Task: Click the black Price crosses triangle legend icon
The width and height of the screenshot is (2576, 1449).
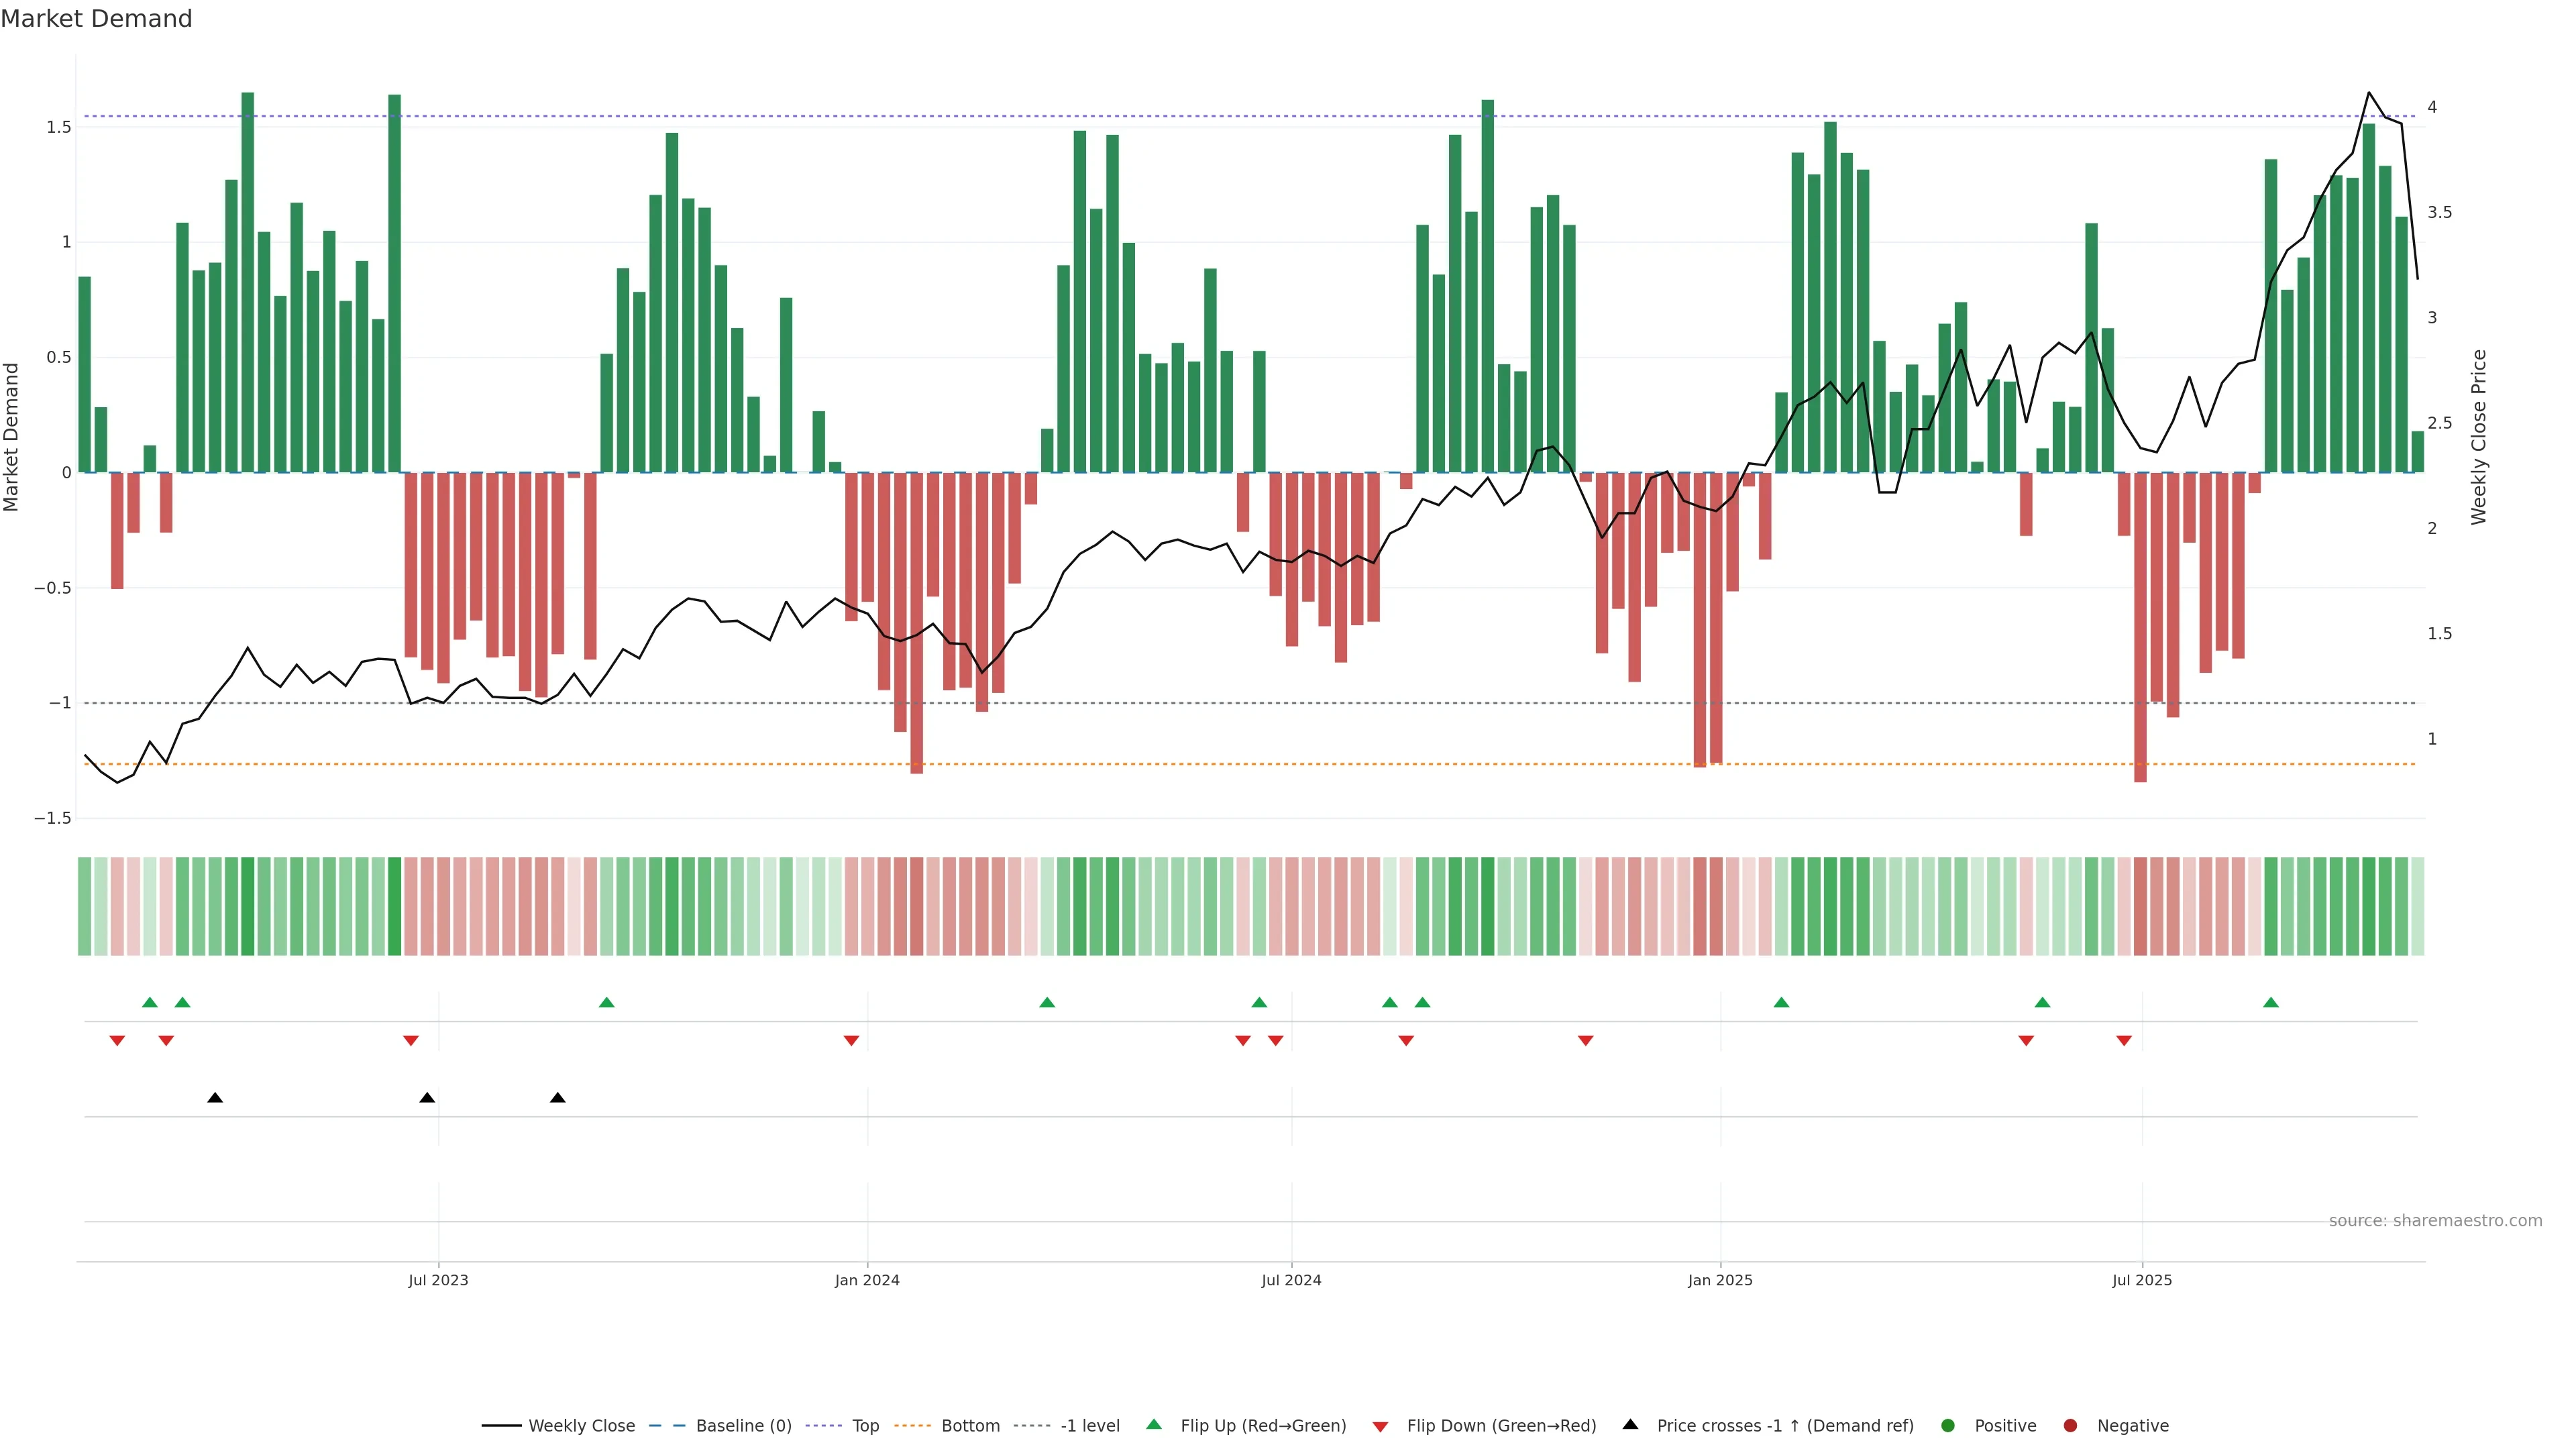Action: pos(1630,1424)
